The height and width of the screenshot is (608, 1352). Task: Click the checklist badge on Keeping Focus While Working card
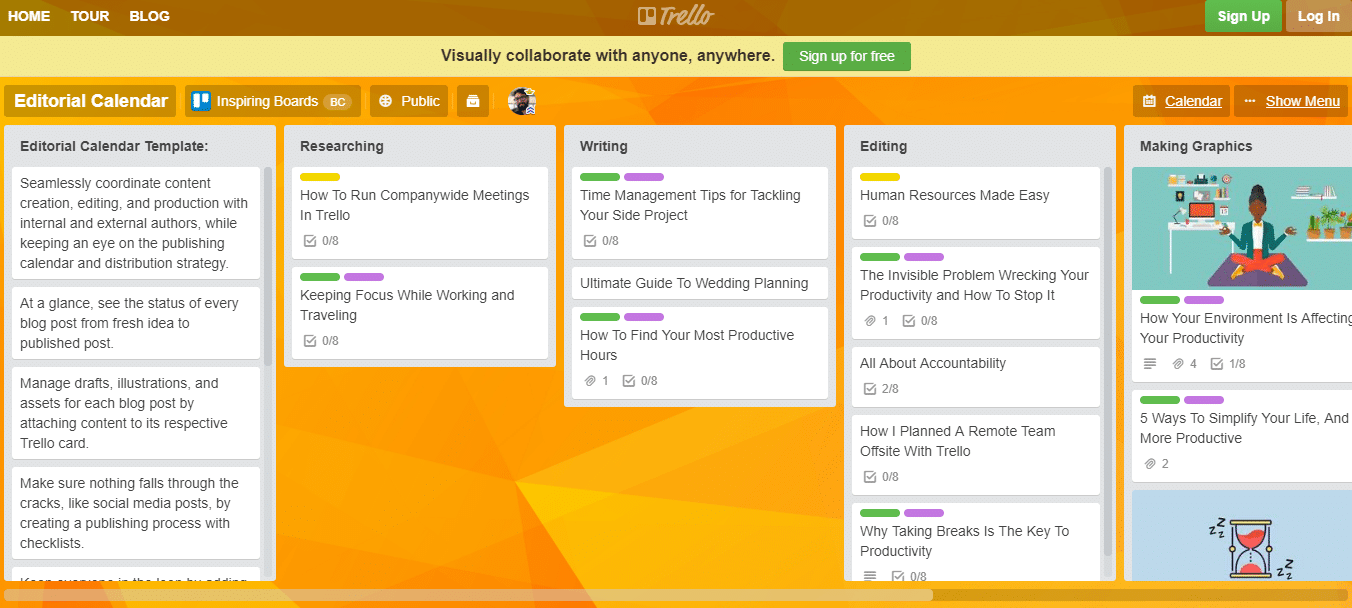click(321, 340)
